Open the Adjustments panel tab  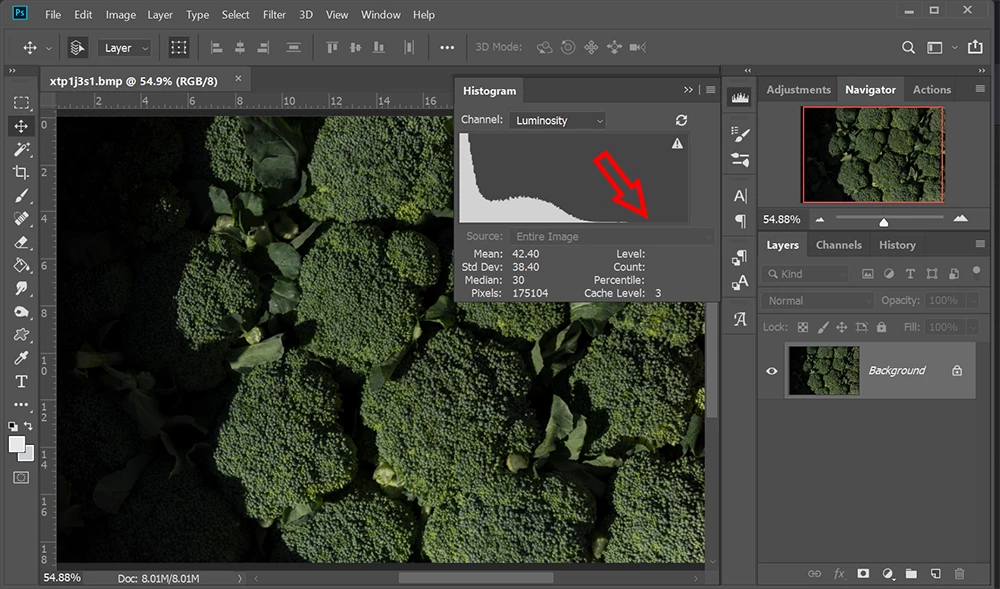(x=798, y=89)
